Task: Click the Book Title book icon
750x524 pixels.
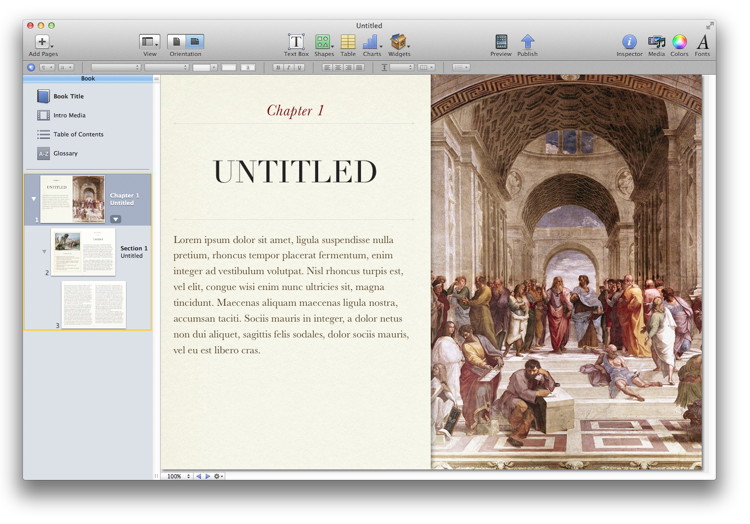Action: [43, 96]
